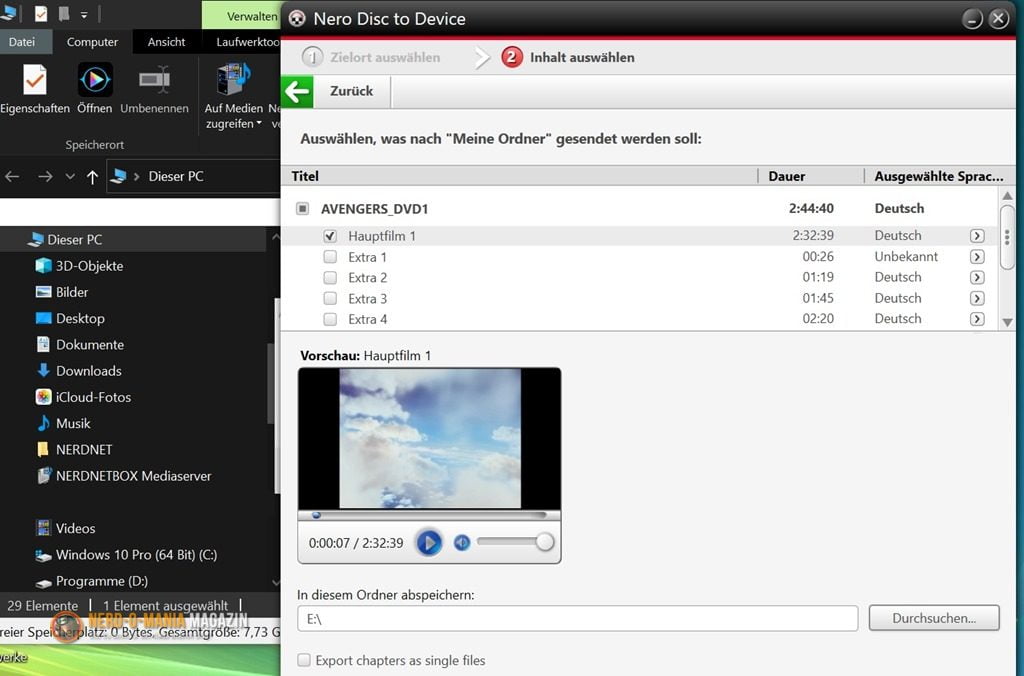Switch to the Ansicht ribbon tab
This screenshot has height=676, width=1024.
[166, 42]
